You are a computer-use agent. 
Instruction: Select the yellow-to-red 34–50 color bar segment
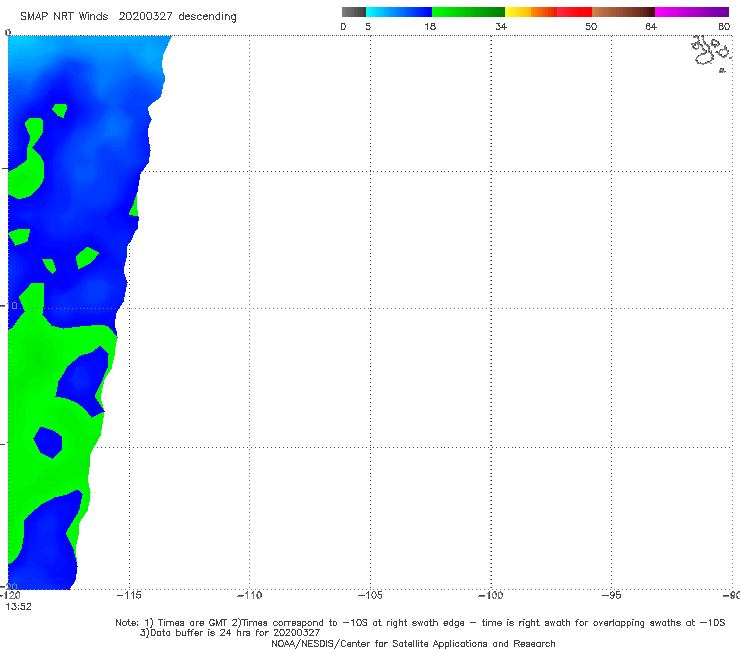(x=548, y=12)
